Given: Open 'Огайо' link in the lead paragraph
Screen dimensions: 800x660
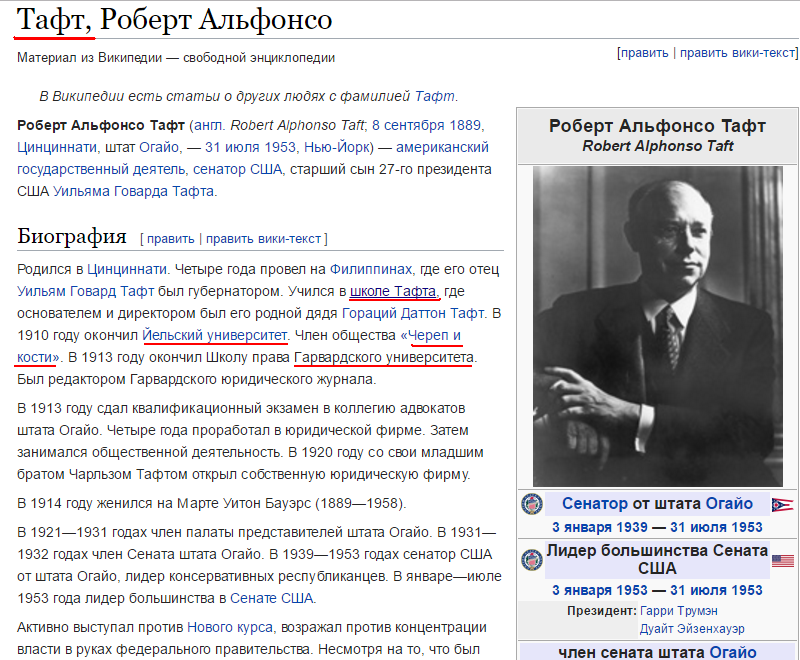Looking at the screenshot, I should (x=159, y=147).
